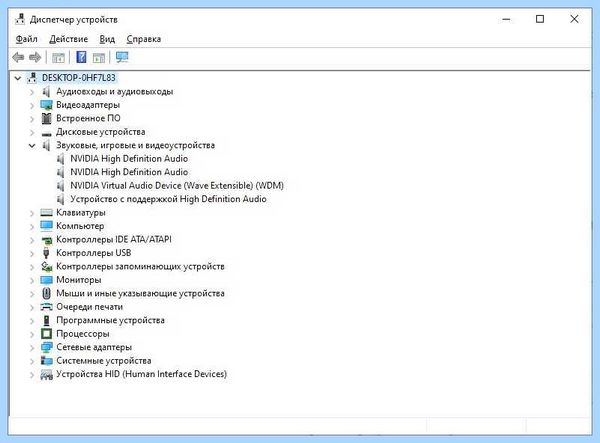This screenshot has height=443, width=600.
Task: Click the icon of Контроллеры запоминающих устройств
Action: pos(46,266)
